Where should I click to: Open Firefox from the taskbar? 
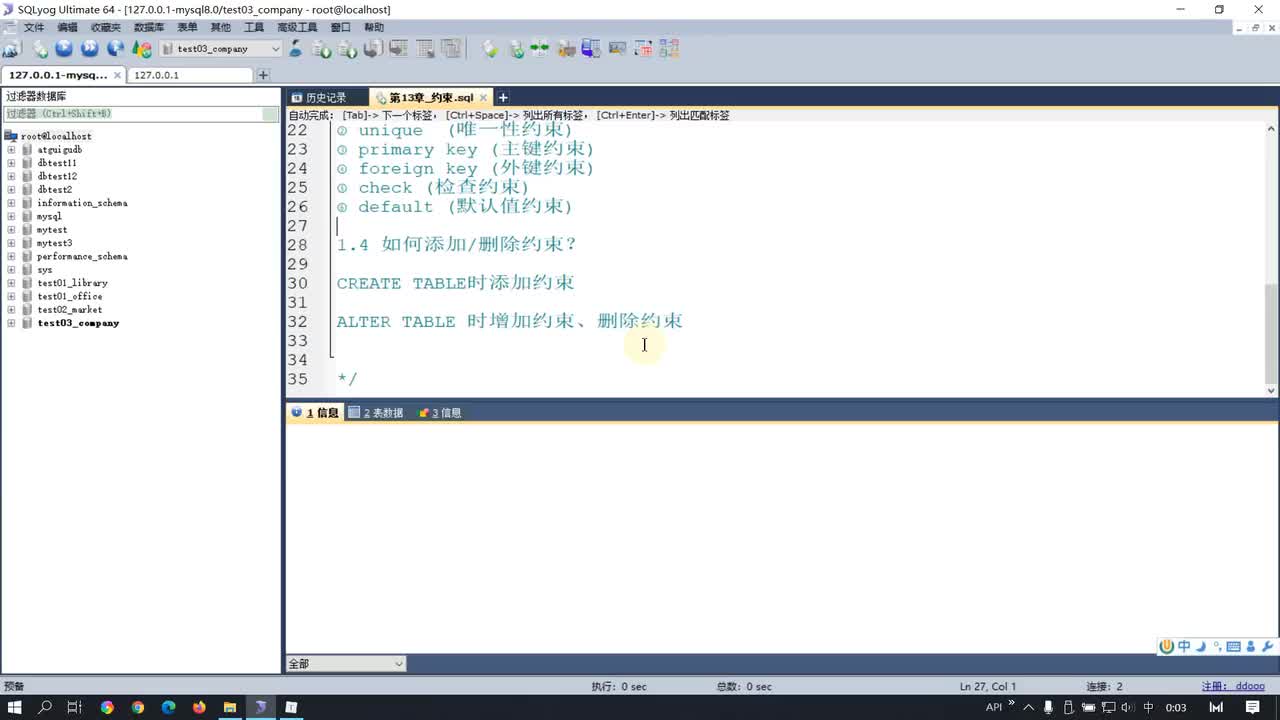199,707
